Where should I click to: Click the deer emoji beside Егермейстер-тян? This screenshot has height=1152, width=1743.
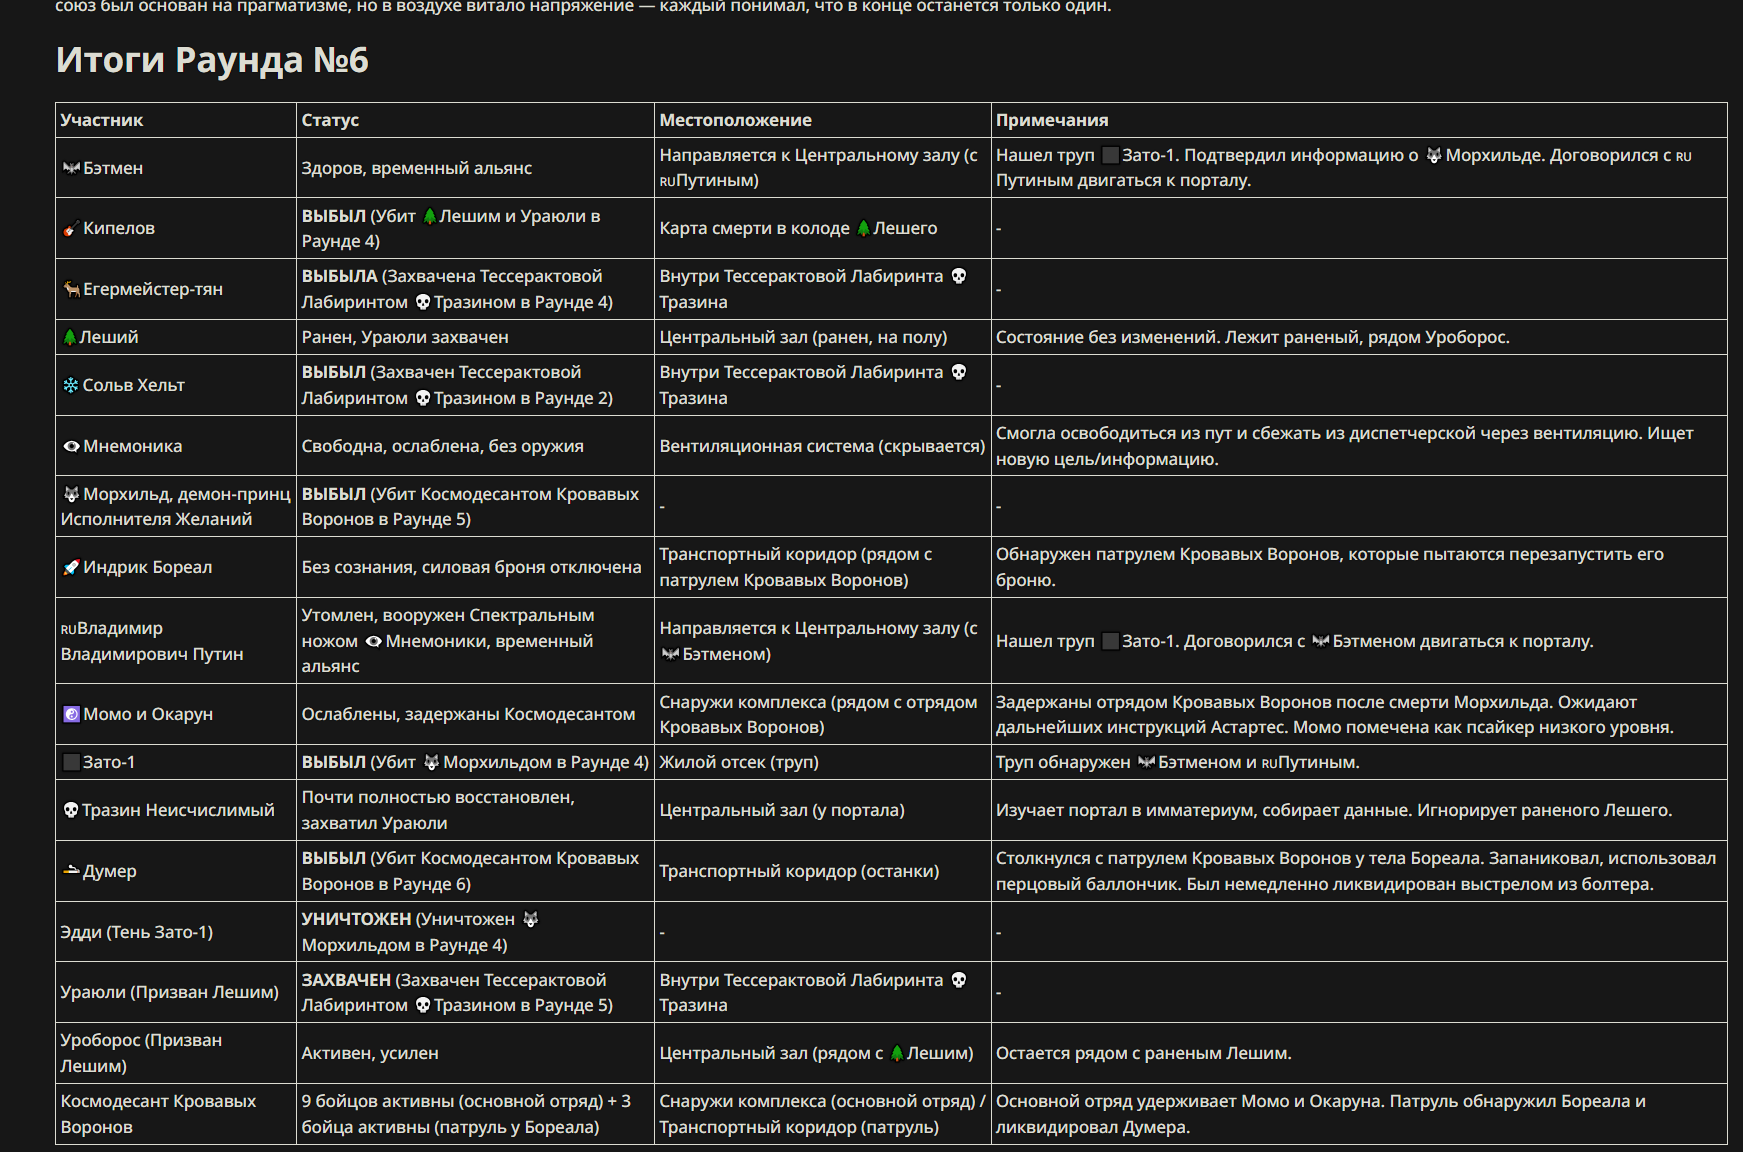pyautogui.click(x=71, y=289)
